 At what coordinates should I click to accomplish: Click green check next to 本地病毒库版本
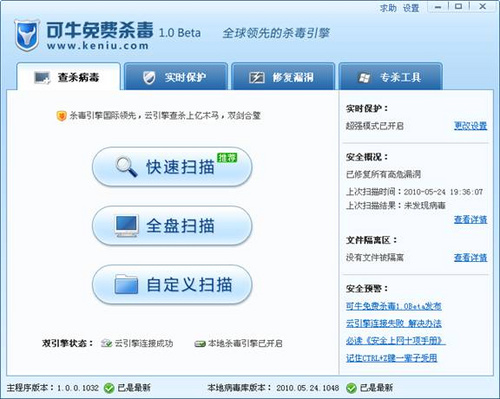pyautogui.click(x=351, y=388)
